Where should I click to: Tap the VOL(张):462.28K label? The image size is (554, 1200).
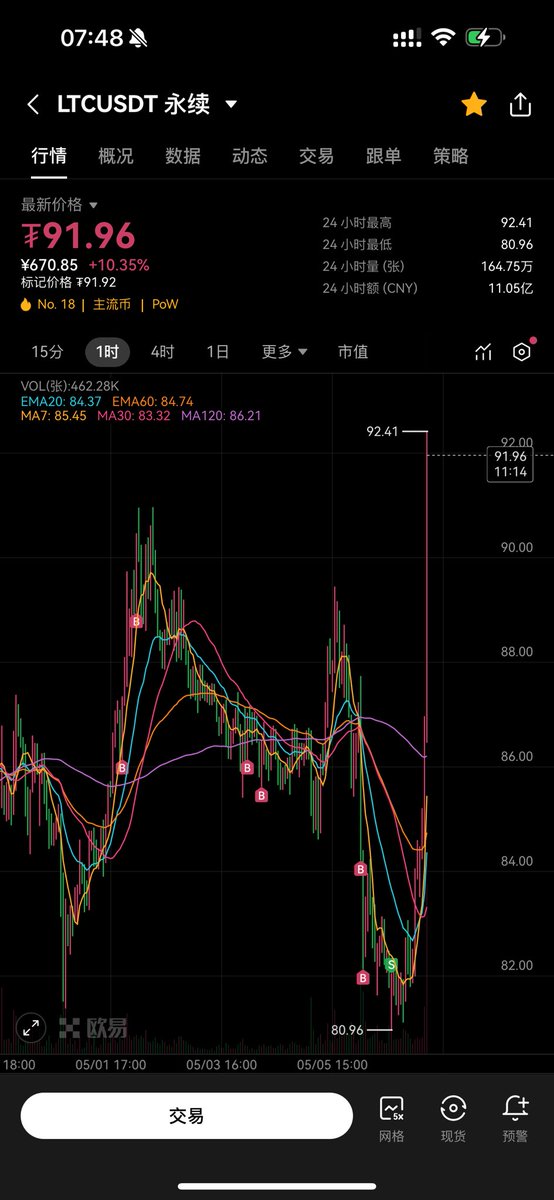click(x=70, y=386)
